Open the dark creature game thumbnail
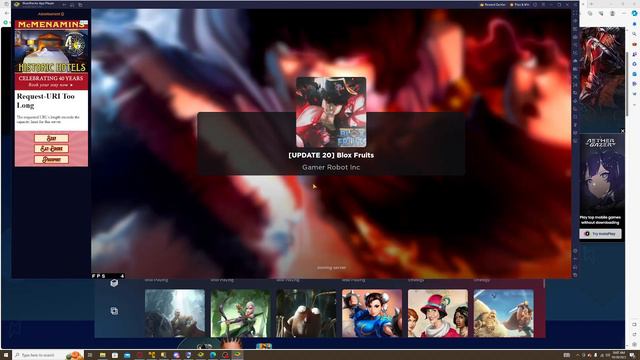 coord(306,313)
